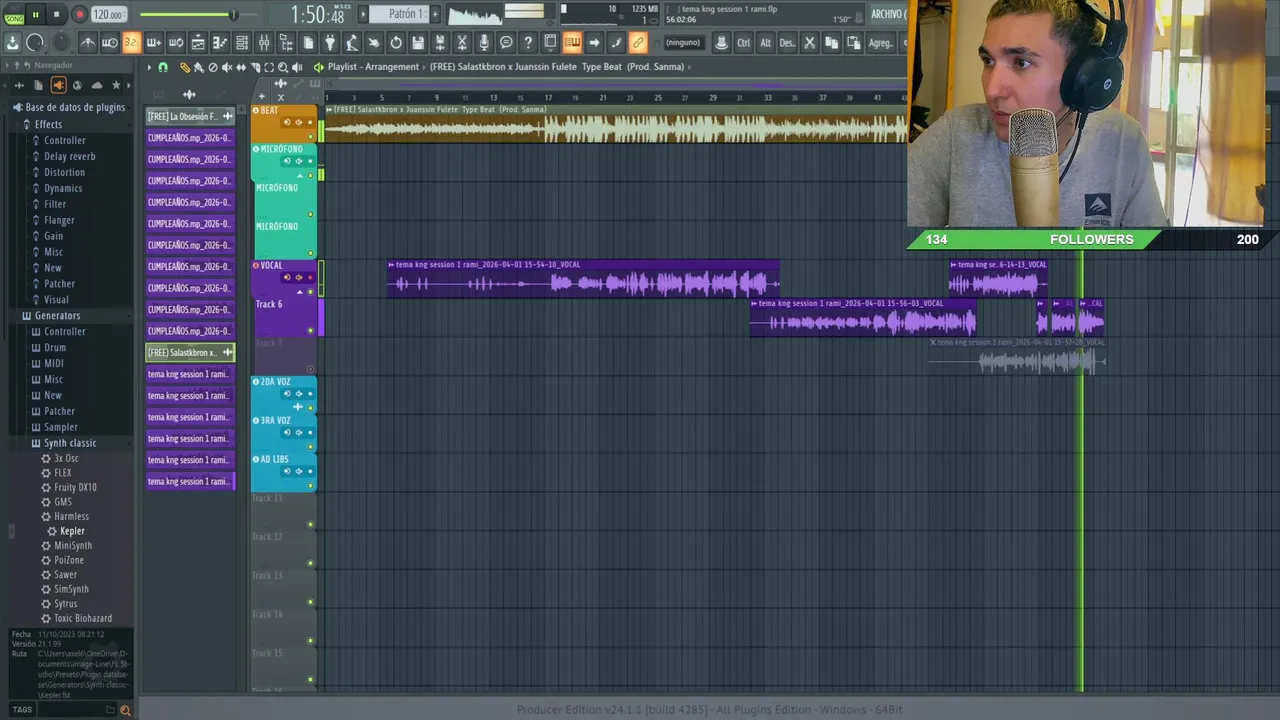Toggle mute LED on 2DA VOZ track
Image resolution: width=1280 pixels, height=720 pixels.
coord(310,408)
